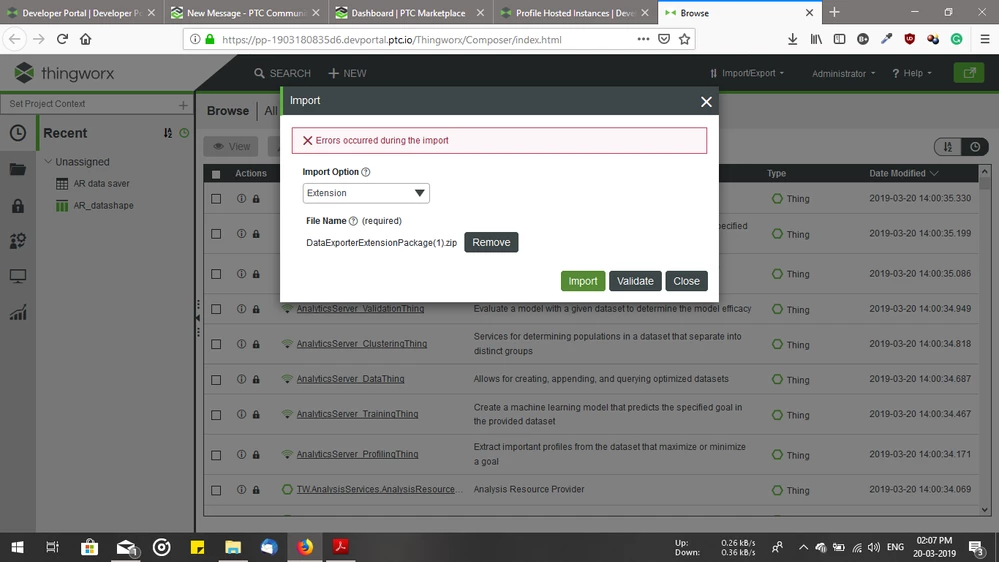Open the Windows Start menu

tap(17, 547)
